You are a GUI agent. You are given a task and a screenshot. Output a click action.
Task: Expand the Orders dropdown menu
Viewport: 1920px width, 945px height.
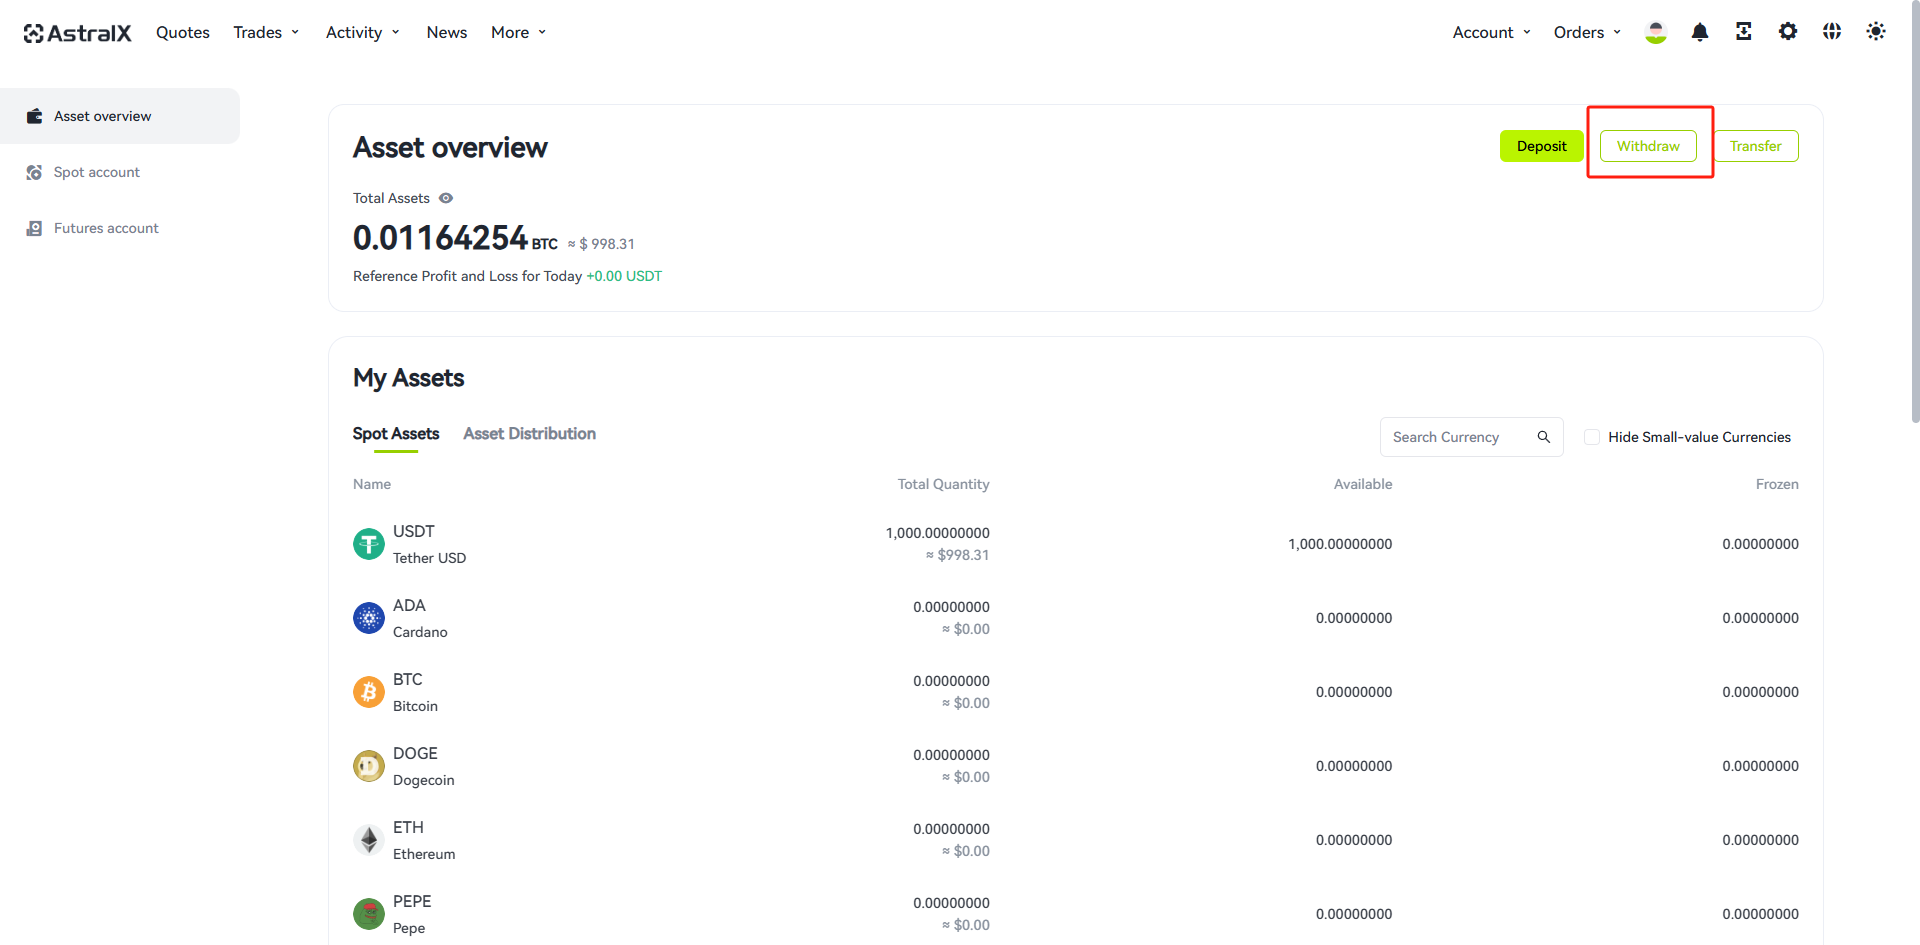[x=1588, y=32]
